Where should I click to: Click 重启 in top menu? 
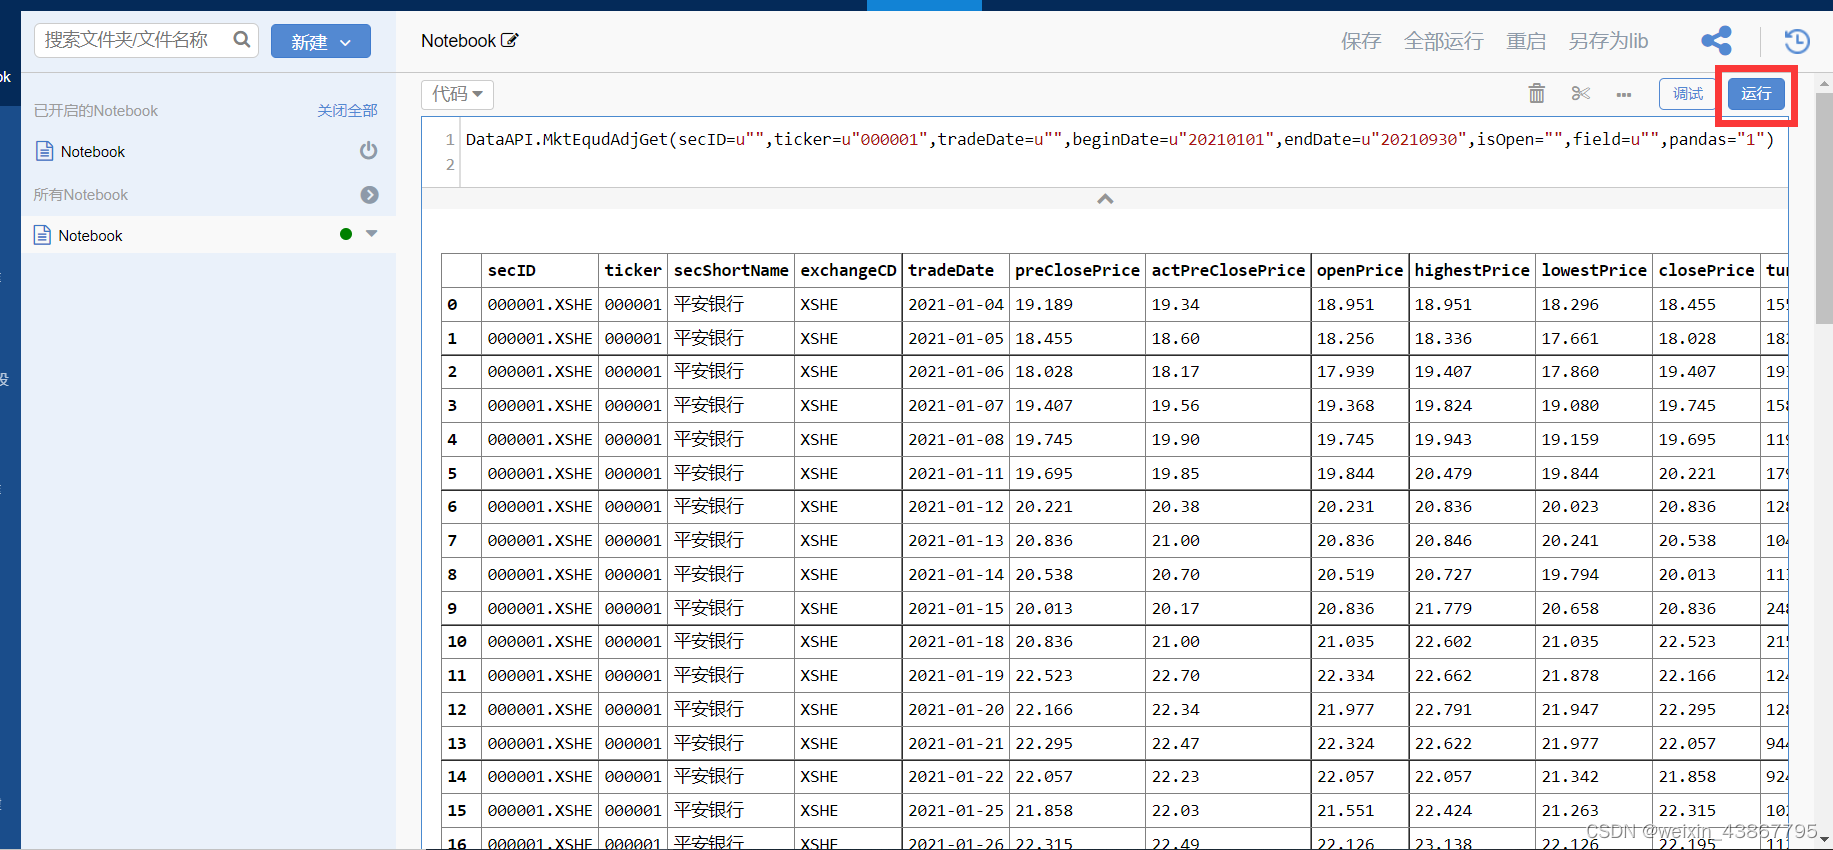point(1526,41)
